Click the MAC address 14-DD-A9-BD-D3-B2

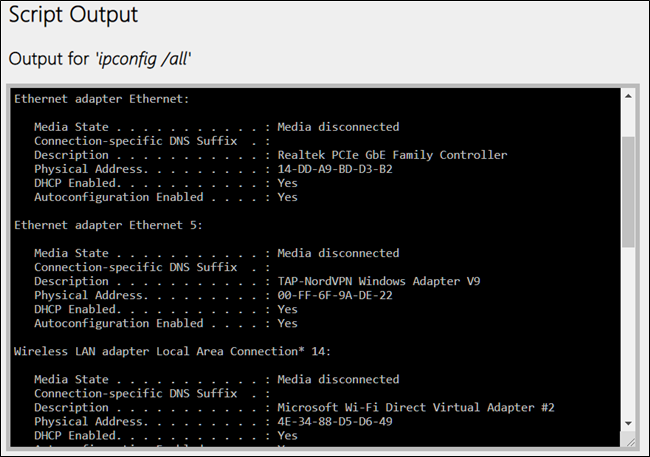point(335,169)
